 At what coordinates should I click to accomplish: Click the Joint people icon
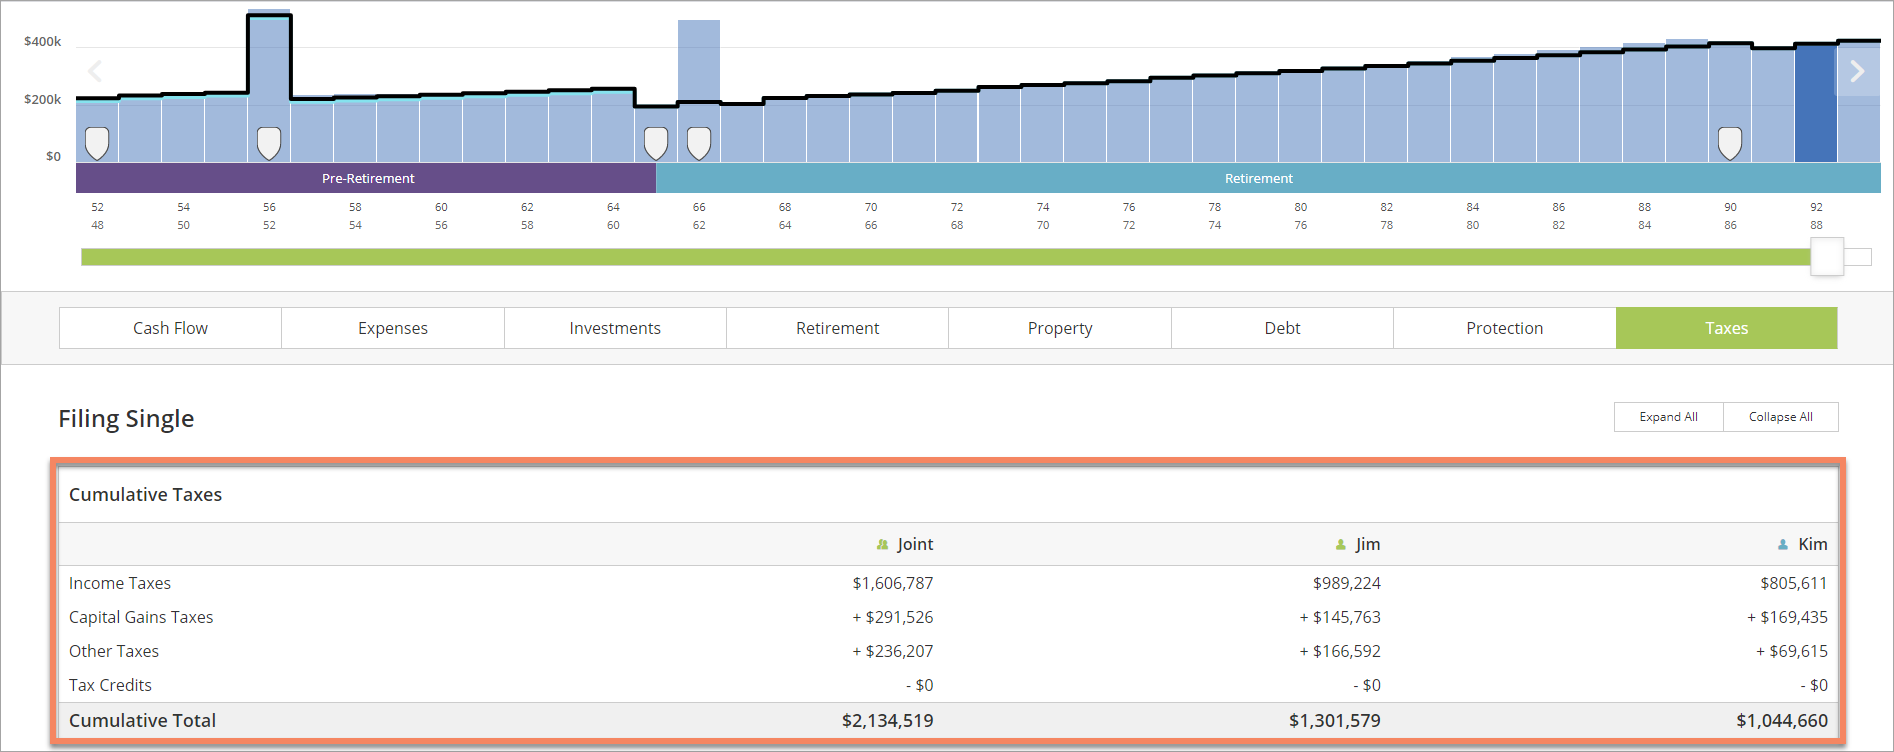pyautogui.click(x=882, y=545)
